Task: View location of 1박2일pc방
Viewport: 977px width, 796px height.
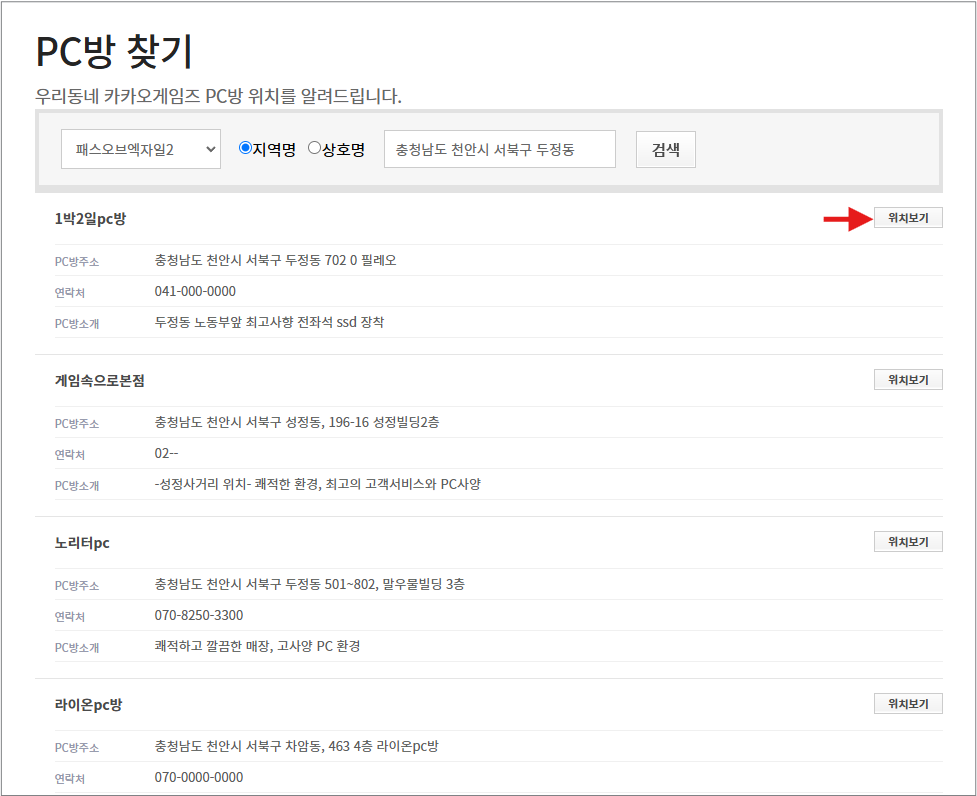Action: coord(908,218)
